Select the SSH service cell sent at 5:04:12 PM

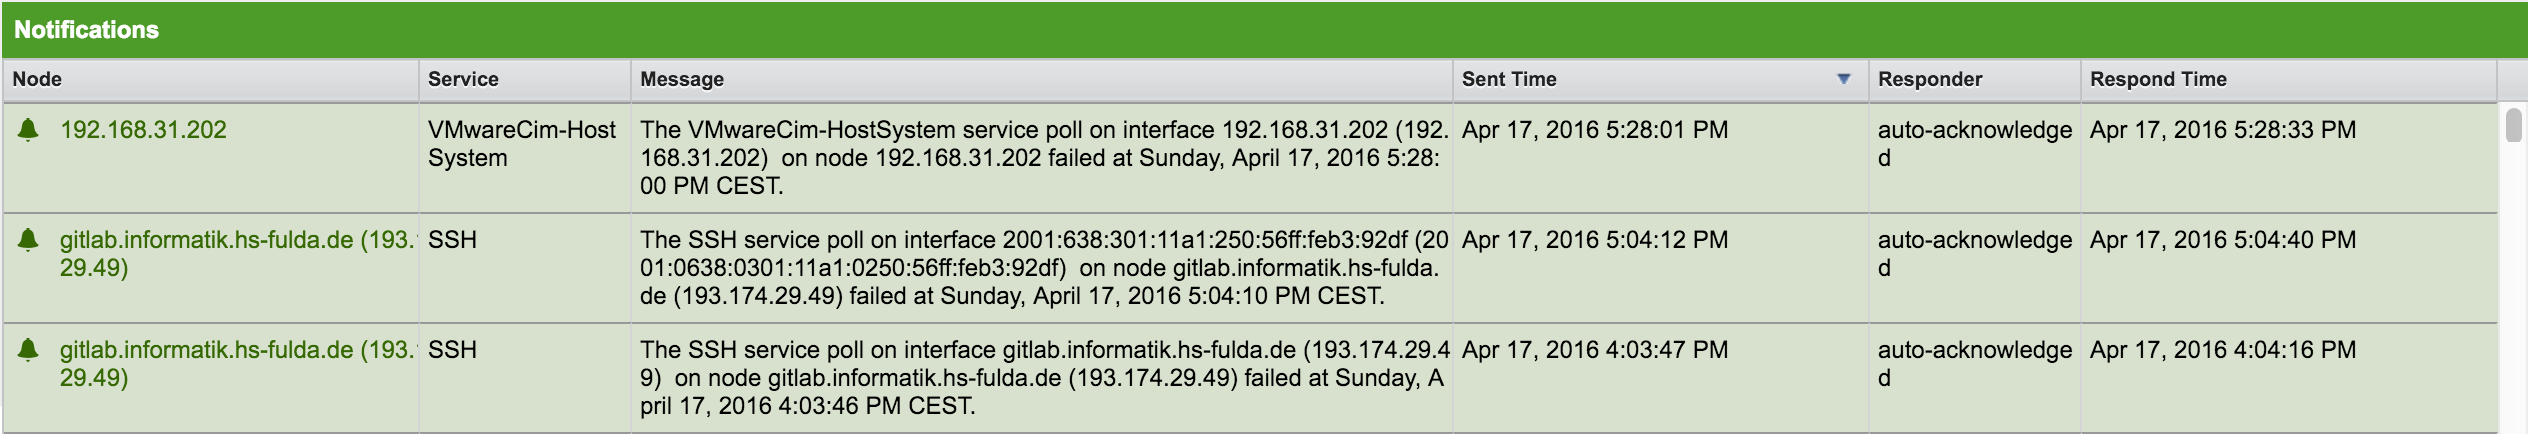click(x=452, y=240)
